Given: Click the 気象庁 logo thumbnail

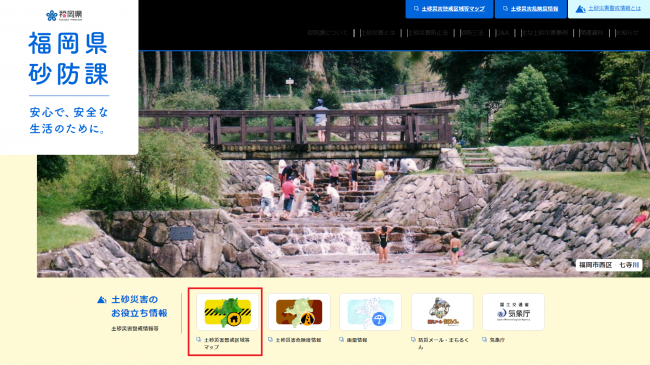Looking at the screenshot, I should [513, 312].
